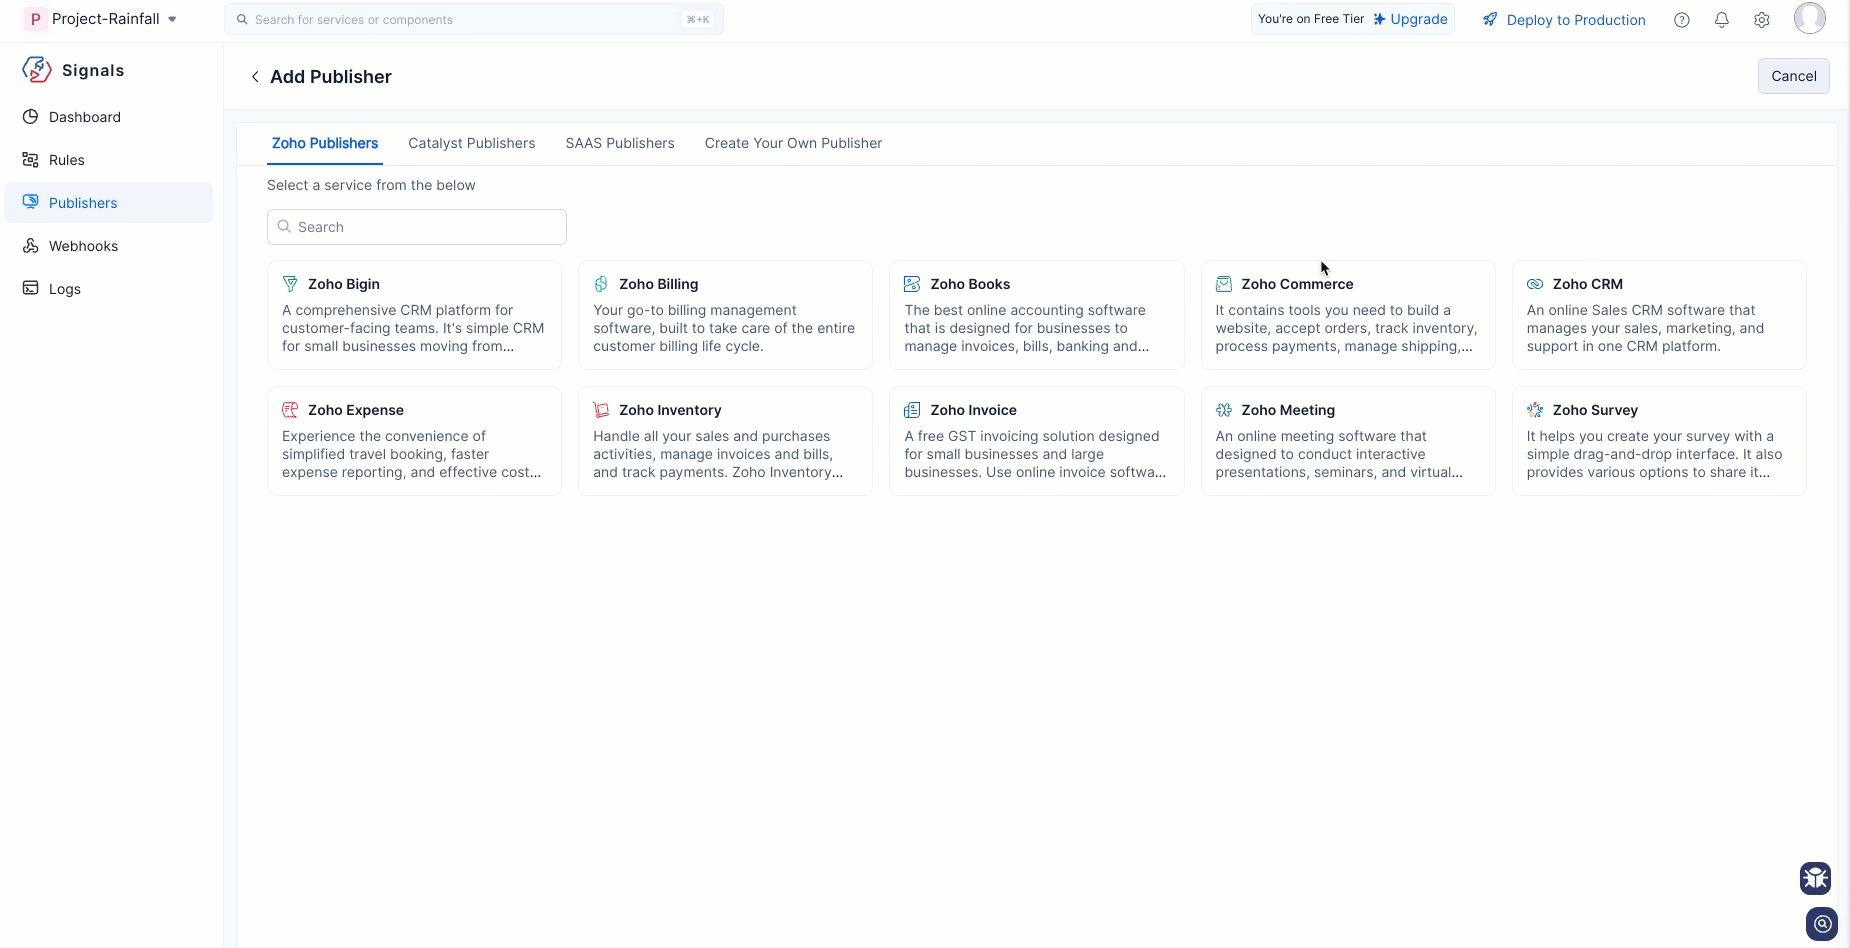Open the bug report icon at bottom right

point(1815,878)
